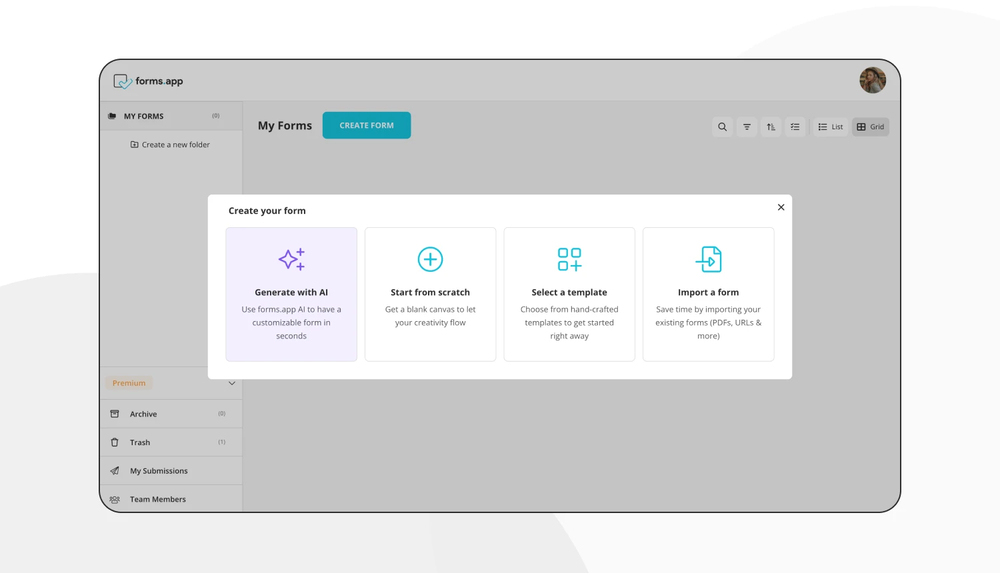Open the user profile avatar menu
Viewport: 1000px width, 573px height.
tap(872, 81)
